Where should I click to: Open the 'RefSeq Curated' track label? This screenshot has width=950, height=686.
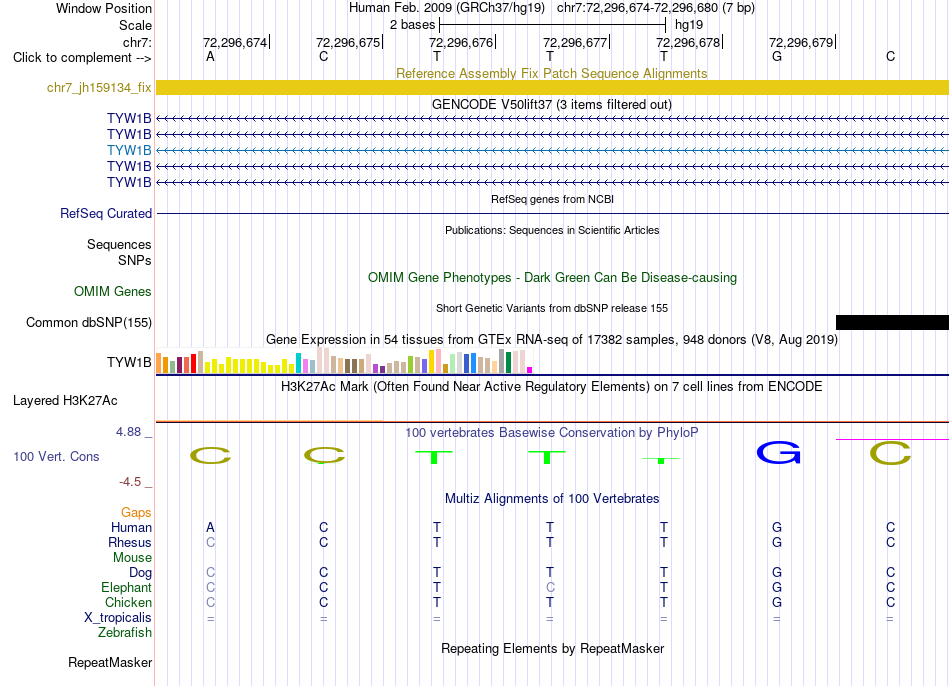click(x=105, y=213)
